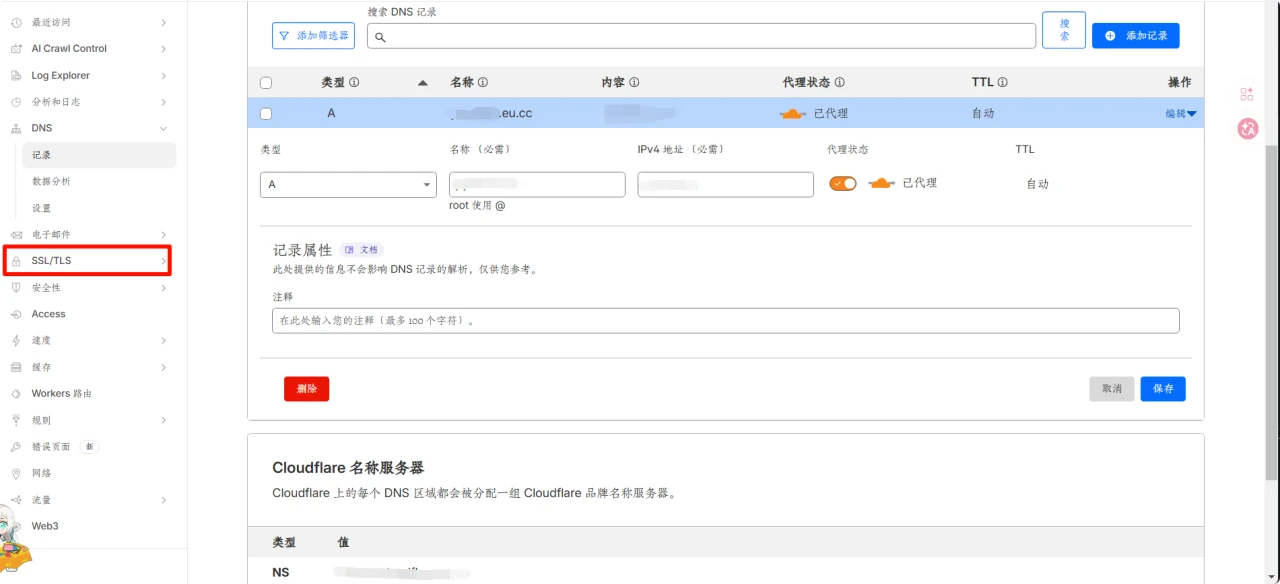
Task: Click the 注释 comment input field
Action: [x=726, y=321]
